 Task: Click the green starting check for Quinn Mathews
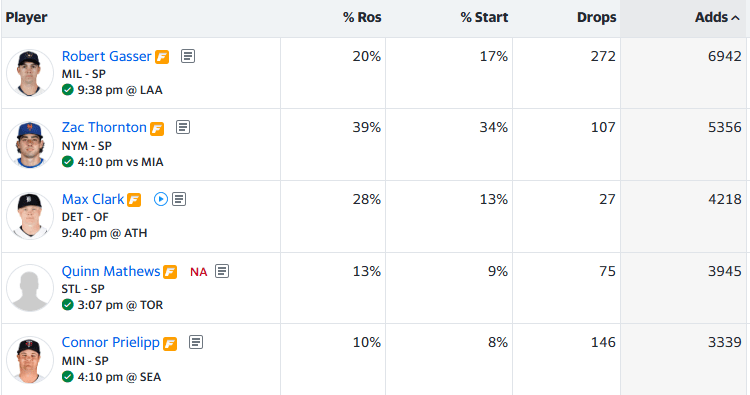point(67,305)
